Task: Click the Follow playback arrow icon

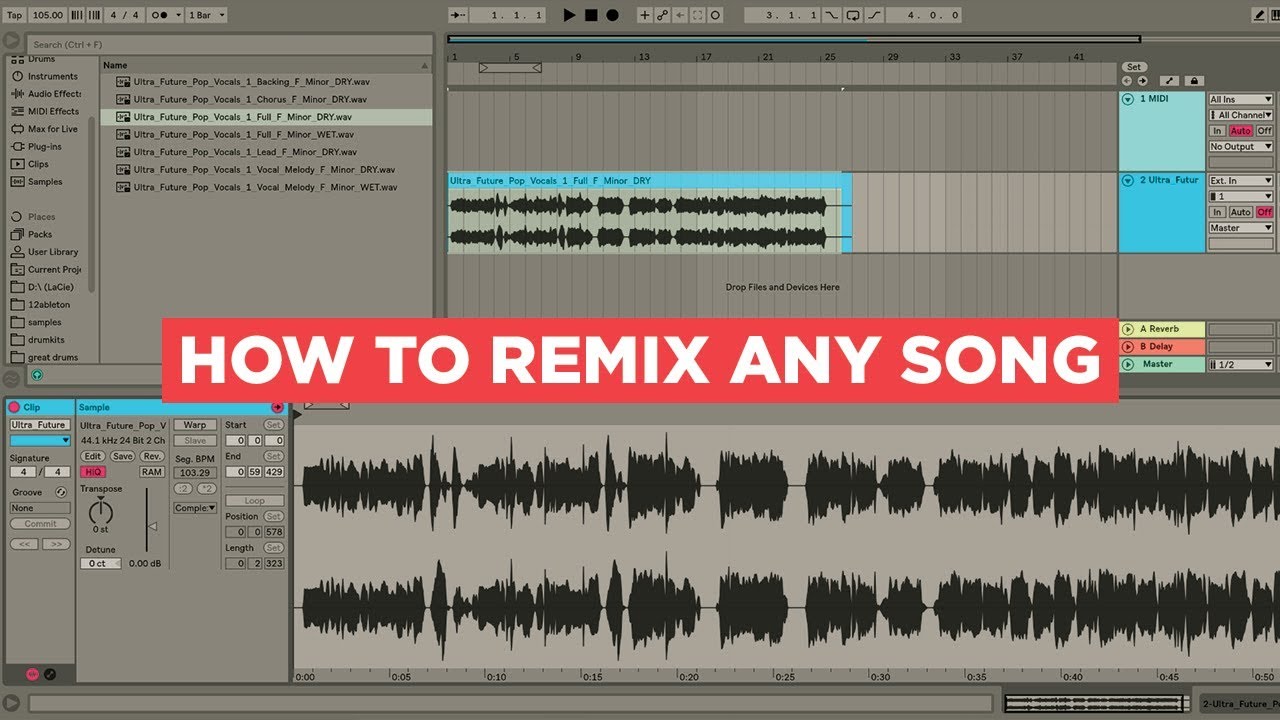Action: [459, 15]
